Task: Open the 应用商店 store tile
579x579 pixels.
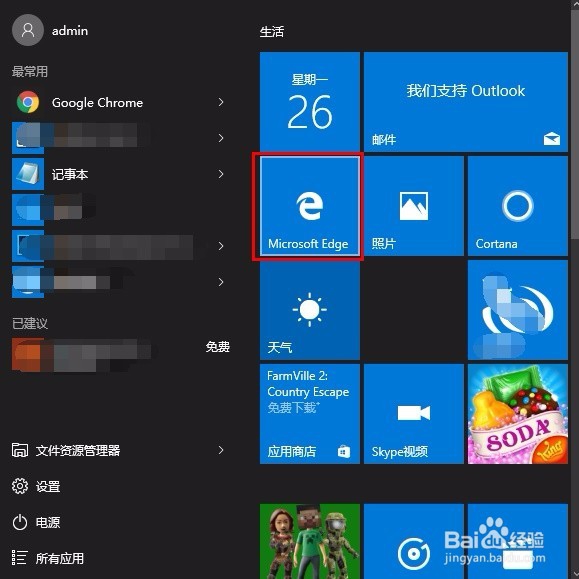Action: [x=309, y=414]
